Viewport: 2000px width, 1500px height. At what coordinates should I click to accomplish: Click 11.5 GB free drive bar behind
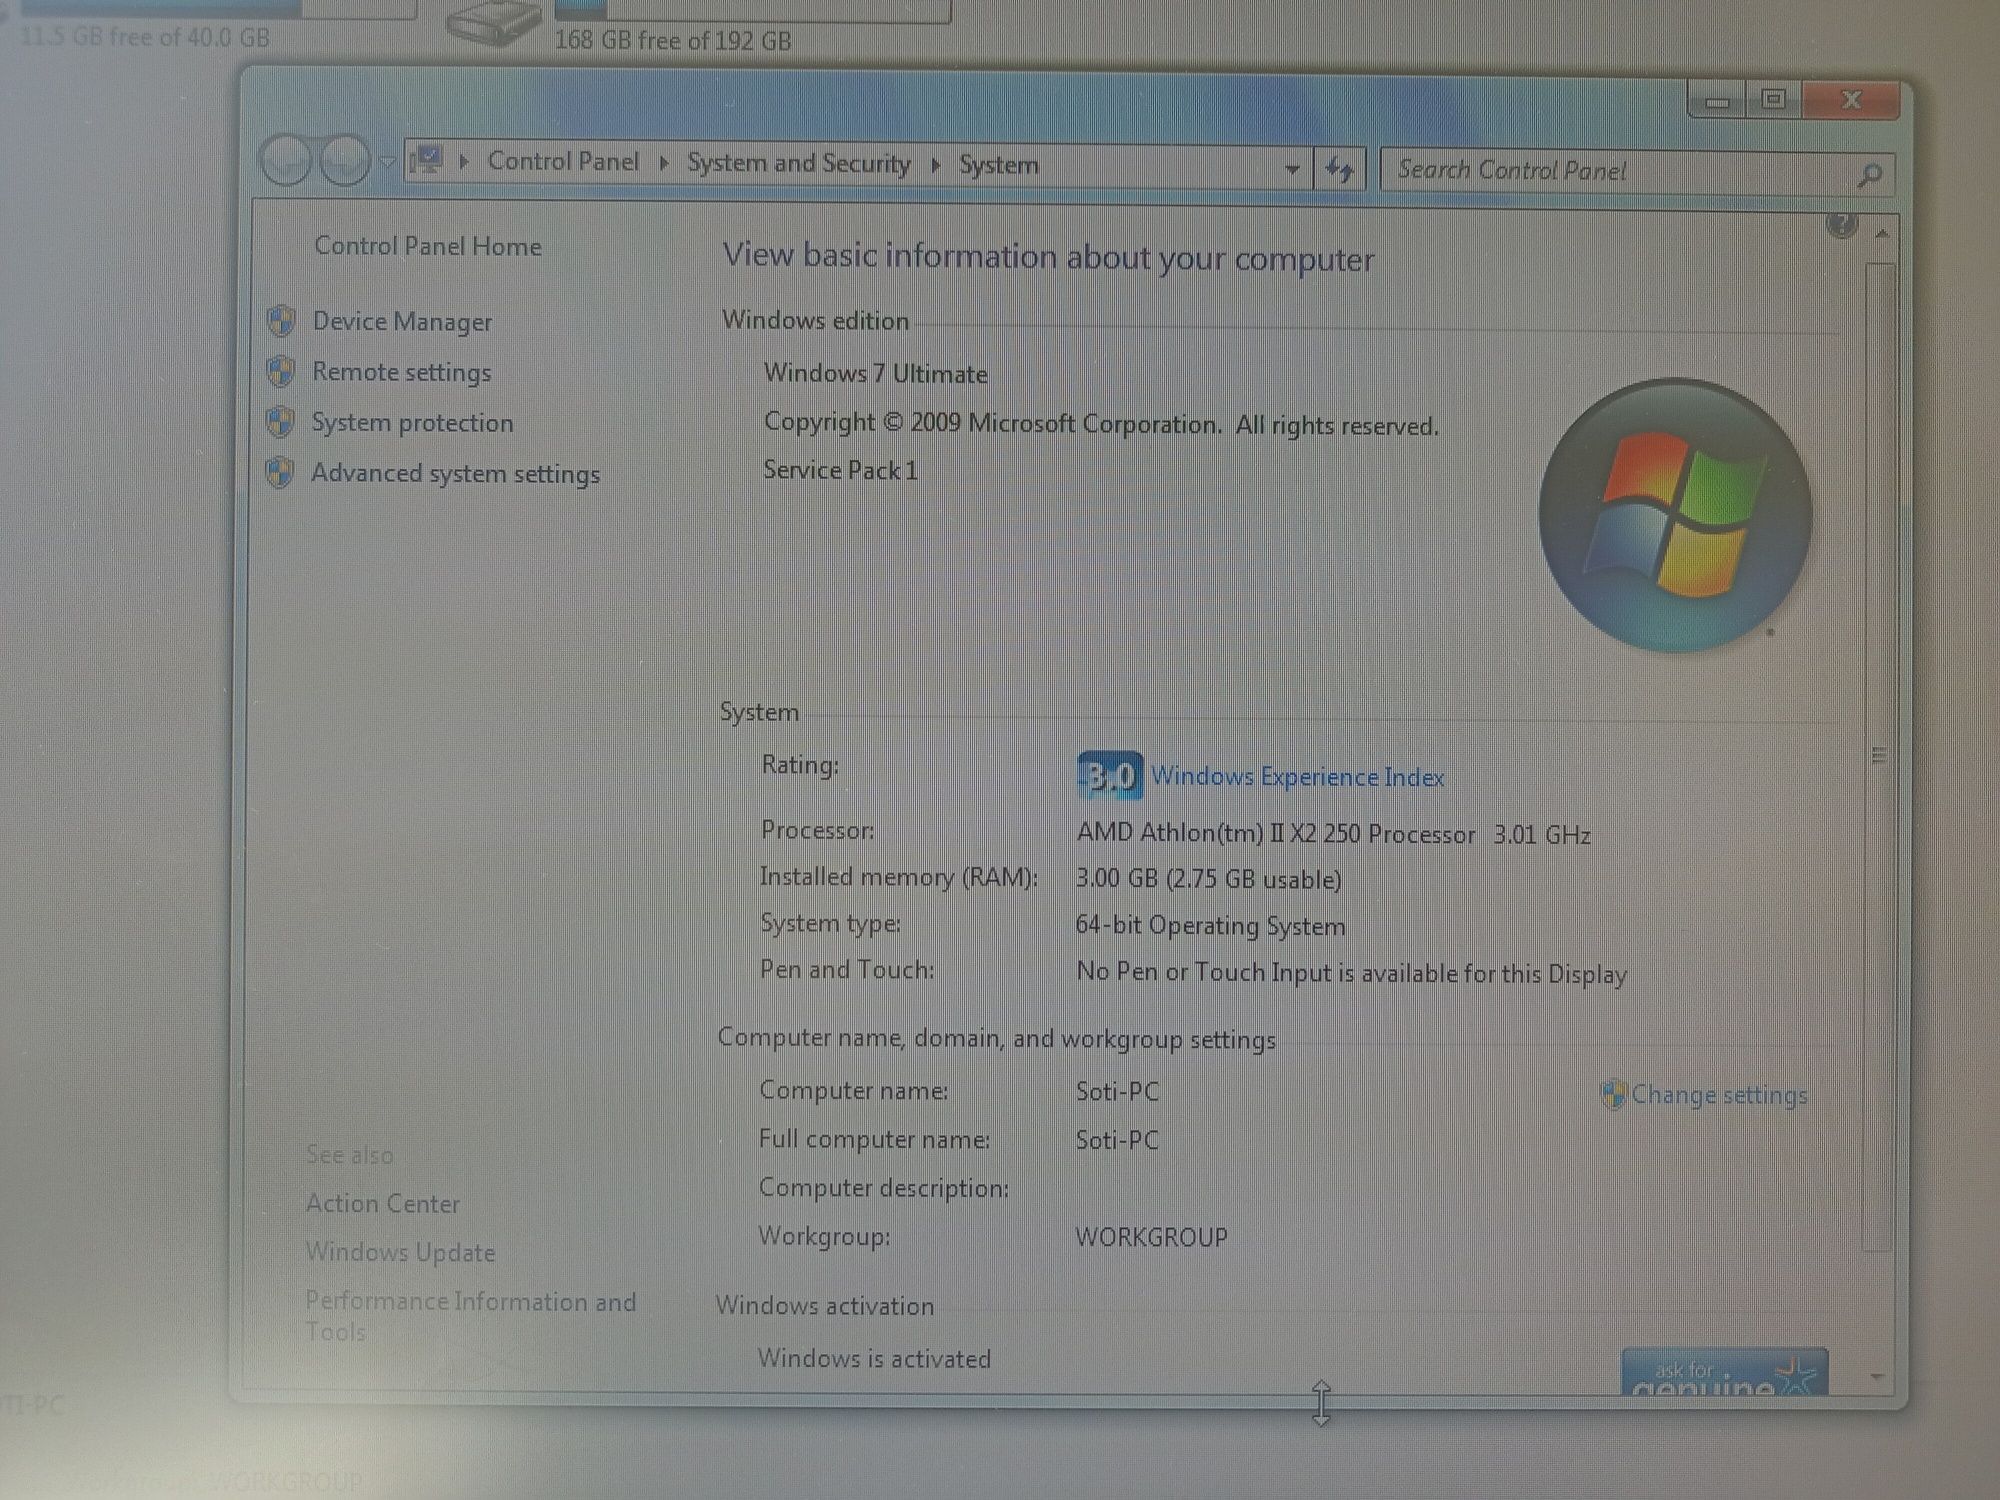(218, 8)
